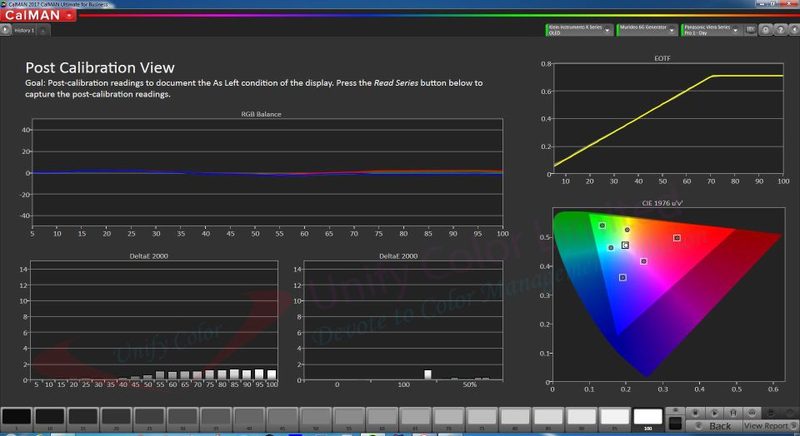Click the white point marker in CIE chart

point(626,245)
